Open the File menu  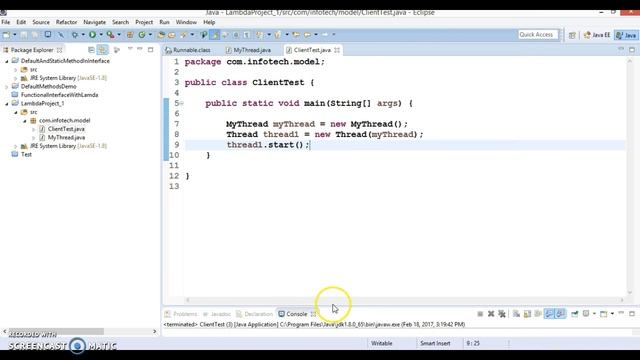click(6, 22)
